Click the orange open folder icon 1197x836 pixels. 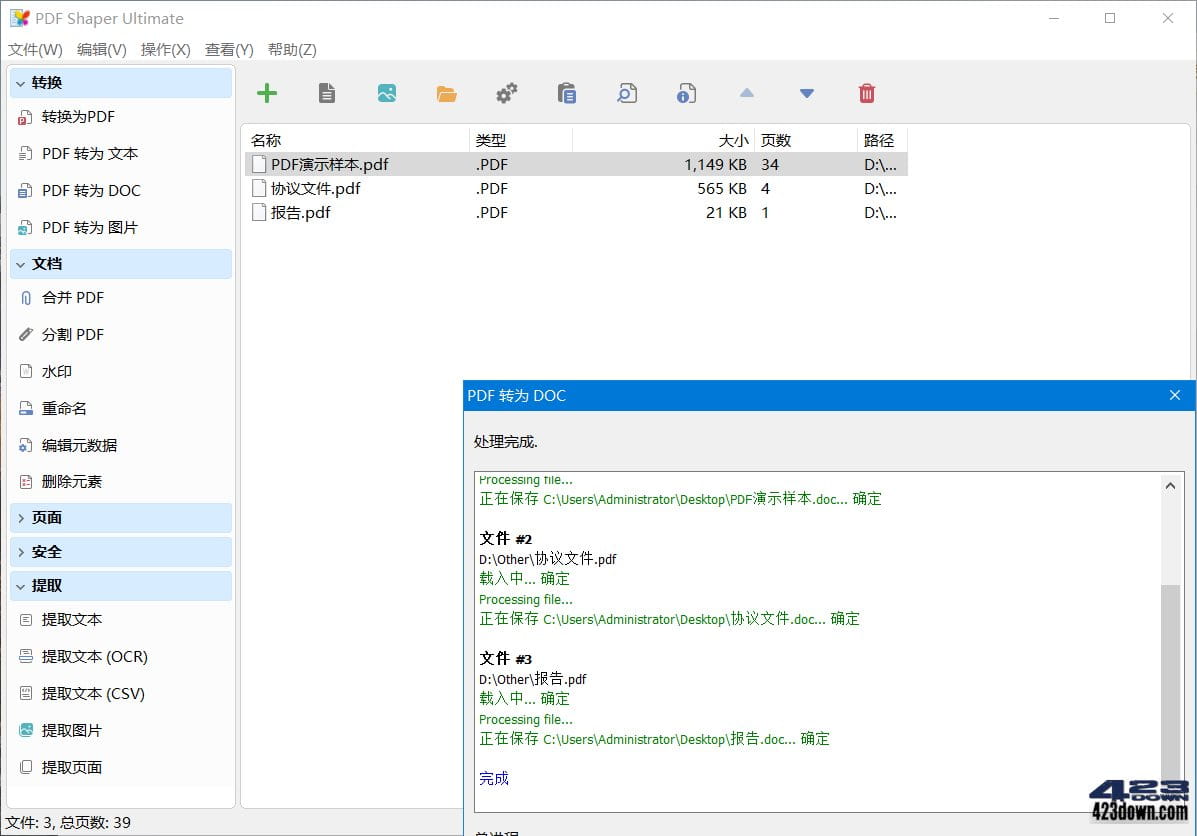[447, 94]
